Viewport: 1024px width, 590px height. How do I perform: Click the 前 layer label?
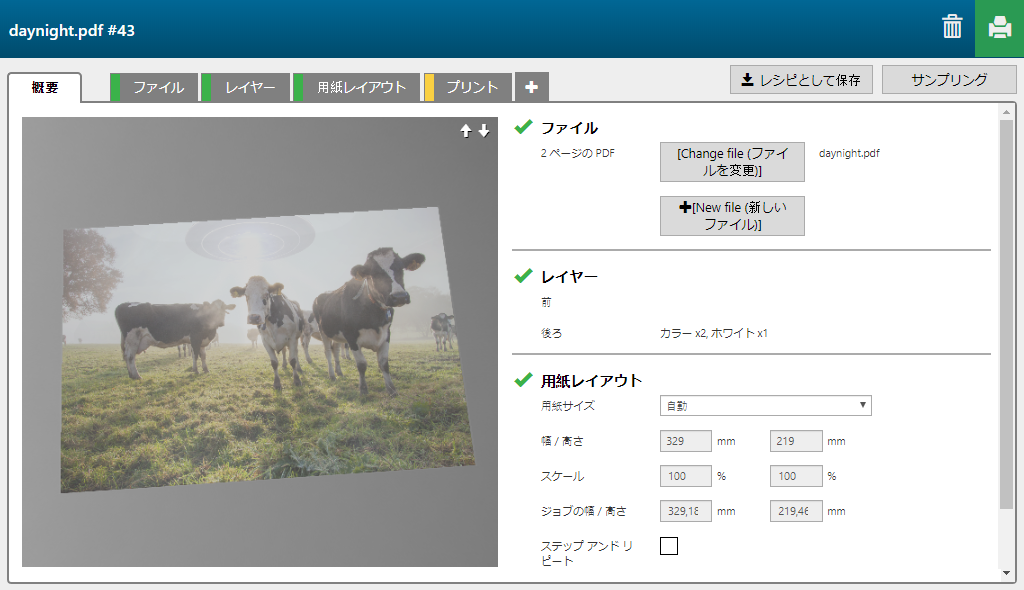[546, 303]
